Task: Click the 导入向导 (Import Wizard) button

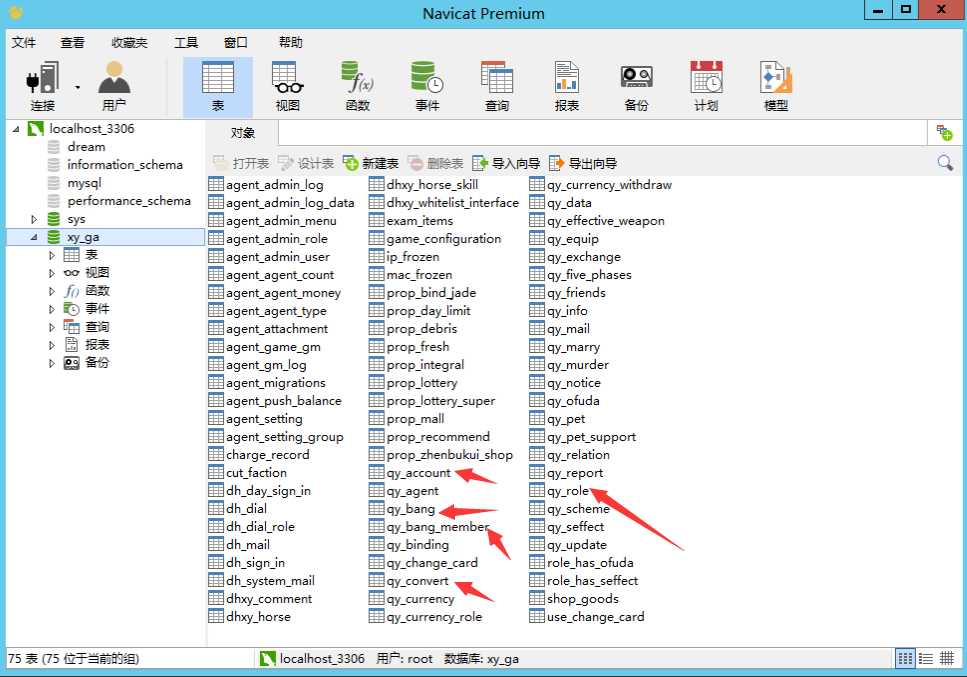Action: click(506, 163)
